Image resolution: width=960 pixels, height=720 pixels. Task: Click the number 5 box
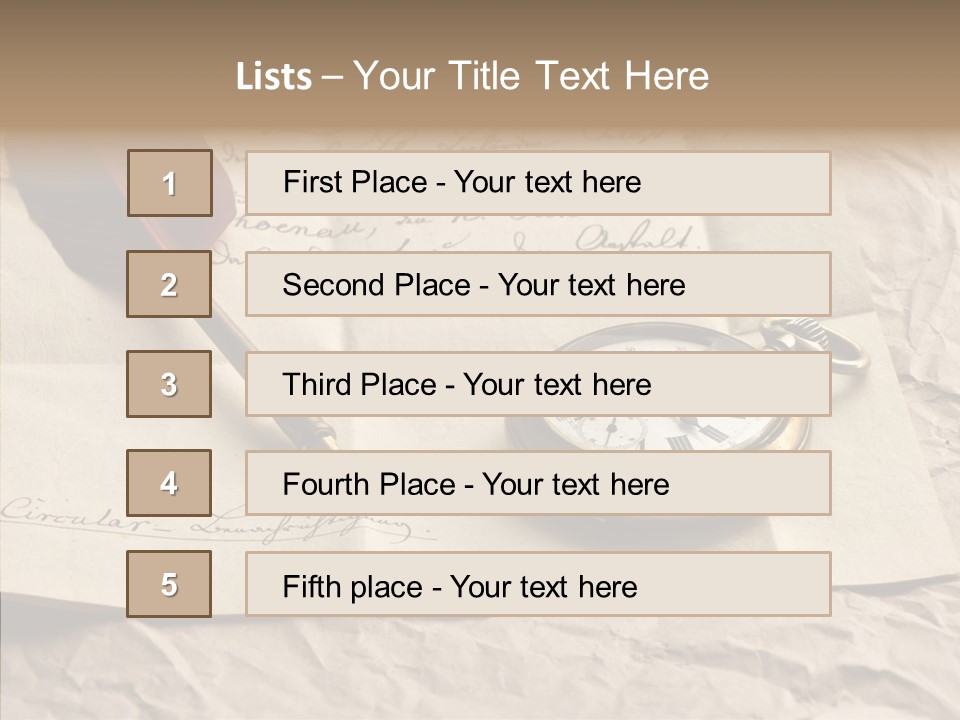(169, 583)
